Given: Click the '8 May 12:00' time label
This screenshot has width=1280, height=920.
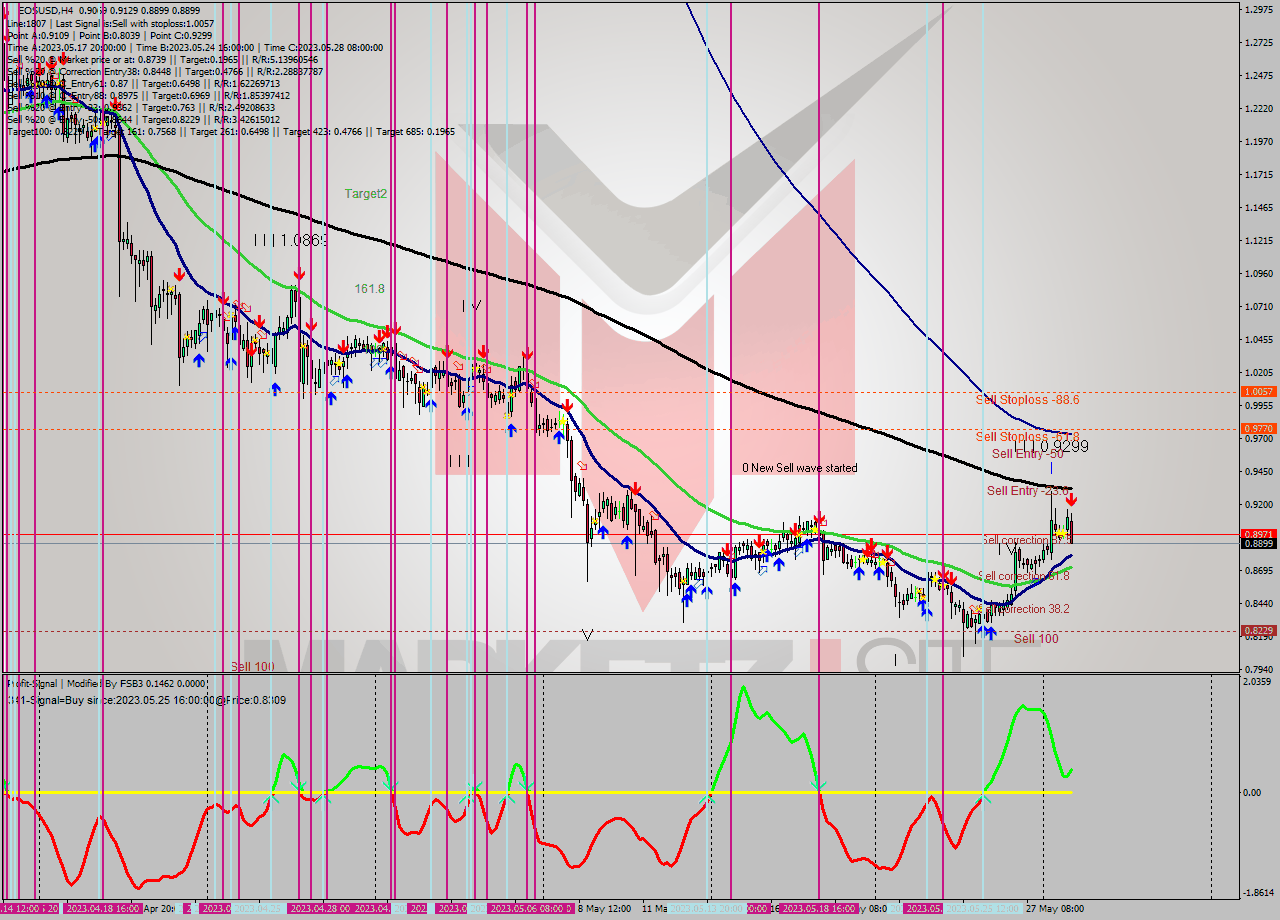Looking at the screenshot, I should (x=605, y=909).
